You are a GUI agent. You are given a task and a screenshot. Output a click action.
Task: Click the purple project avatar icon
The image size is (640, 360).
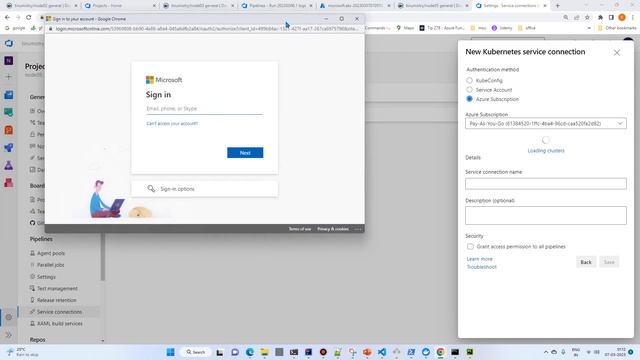pyautogui.click(x=9, y=60)
